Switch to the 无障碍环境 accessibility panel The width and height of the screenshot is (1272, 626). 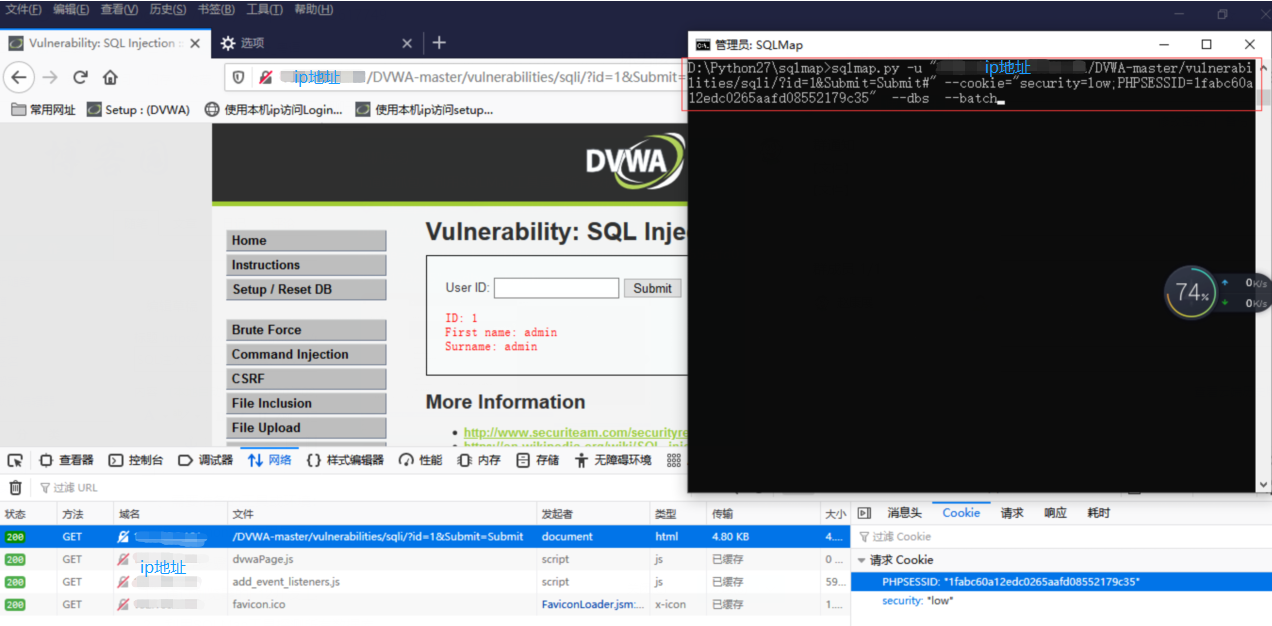coord(613,460)
